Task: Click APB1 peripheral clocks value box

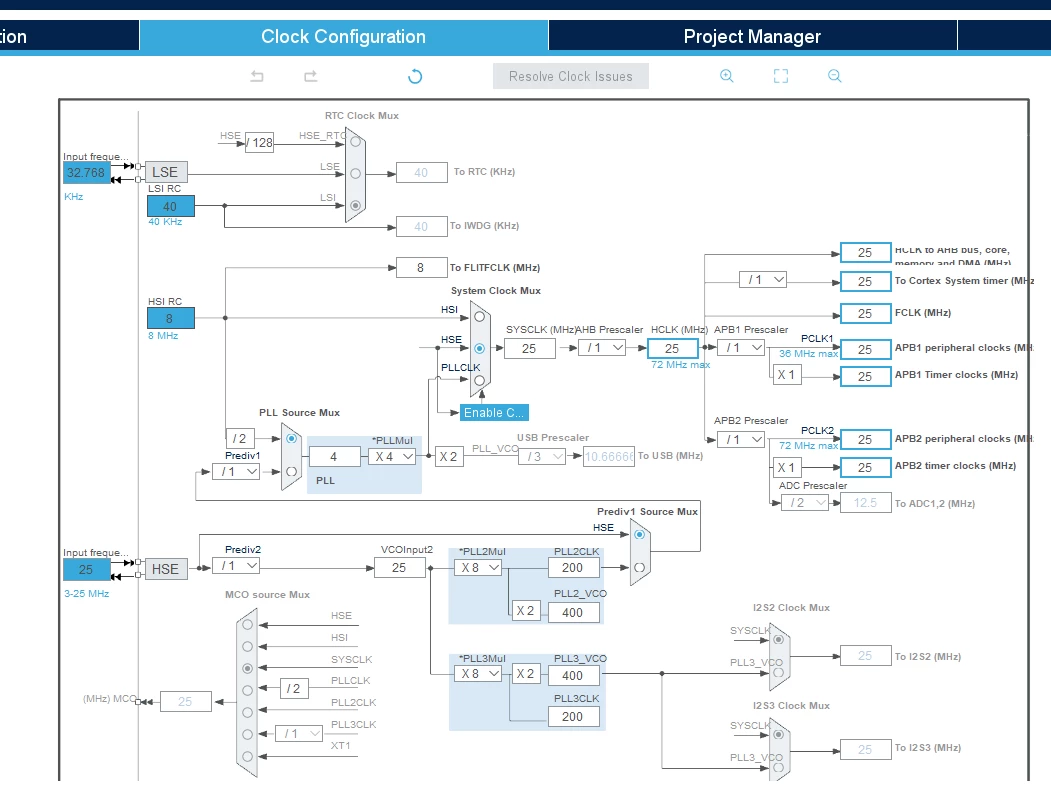Action: (866, 350)
